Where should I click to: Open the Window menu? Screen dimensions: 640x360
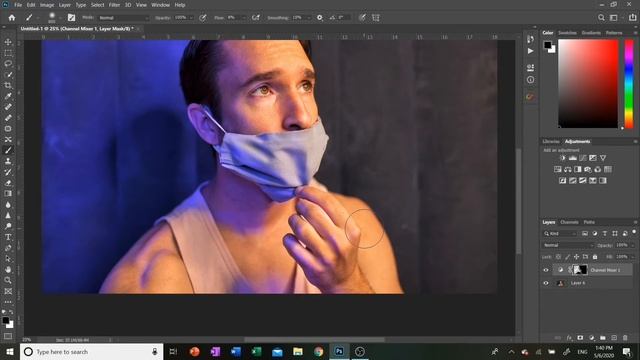pos(160,5)
